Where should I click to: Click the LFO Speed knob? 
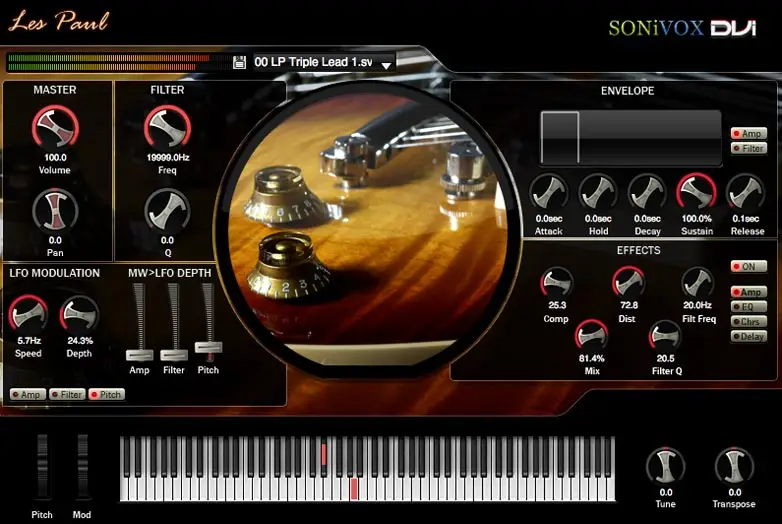[x=28, y=315]
